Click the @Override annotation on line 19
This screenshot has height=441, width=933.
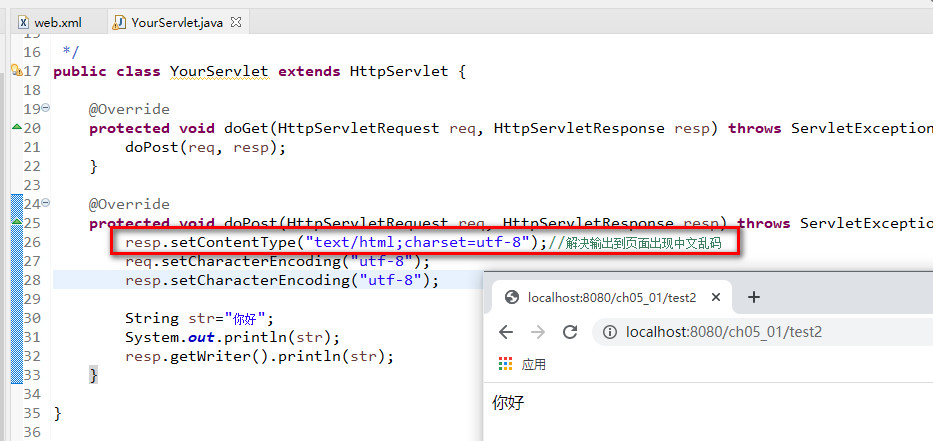[129, 110]
